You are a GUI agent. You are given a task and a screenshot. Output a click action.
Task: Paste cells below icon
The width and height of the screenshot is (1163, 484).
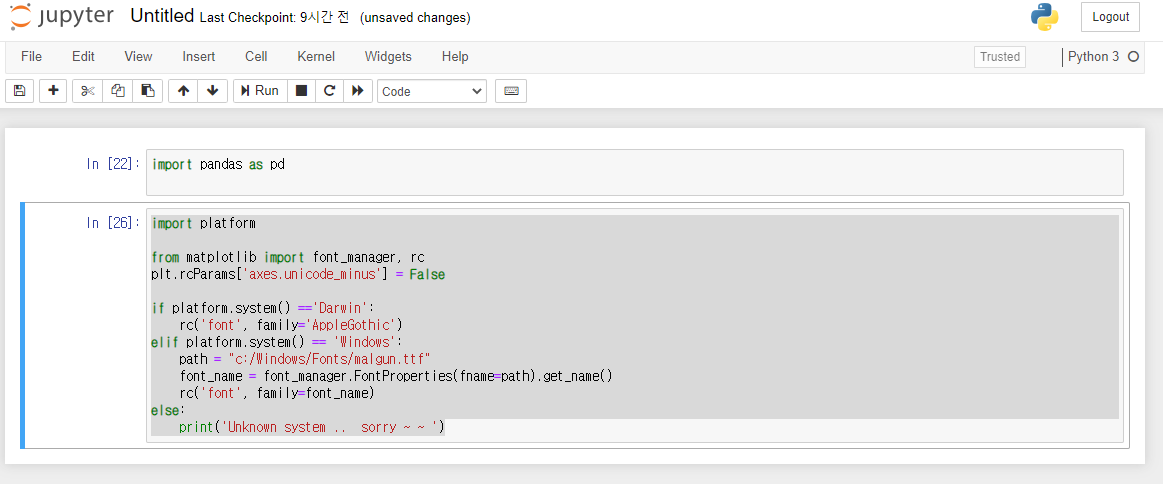[x=148, y=91]
